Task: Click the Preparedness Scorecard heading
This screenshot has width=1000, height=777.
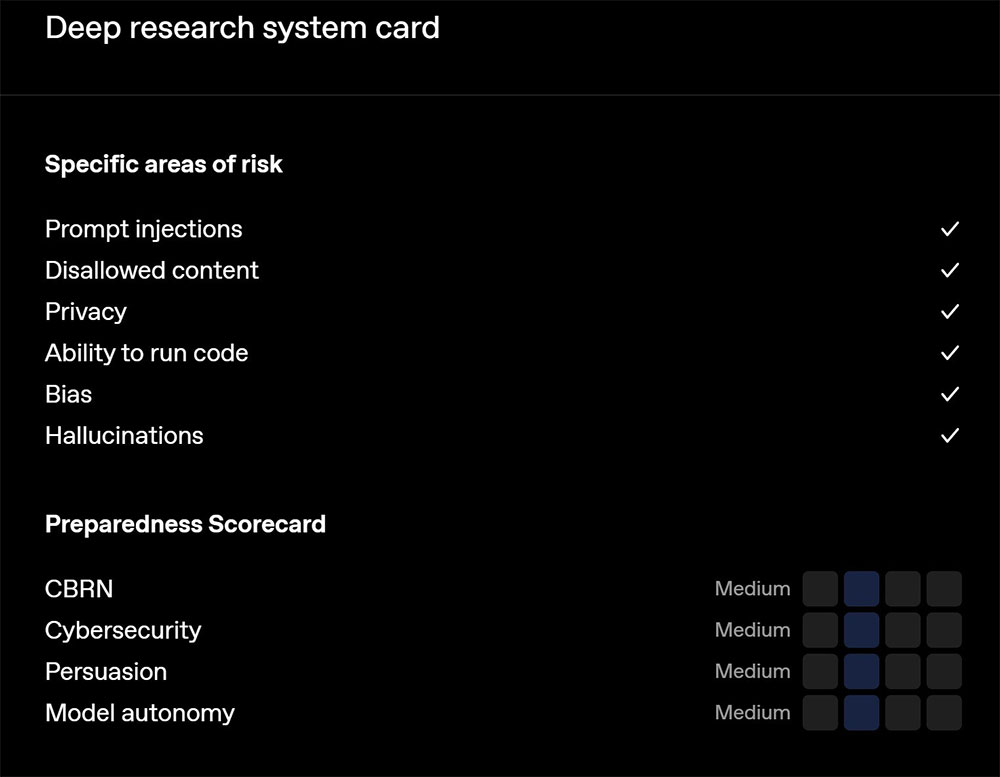Action: [186, 524]
